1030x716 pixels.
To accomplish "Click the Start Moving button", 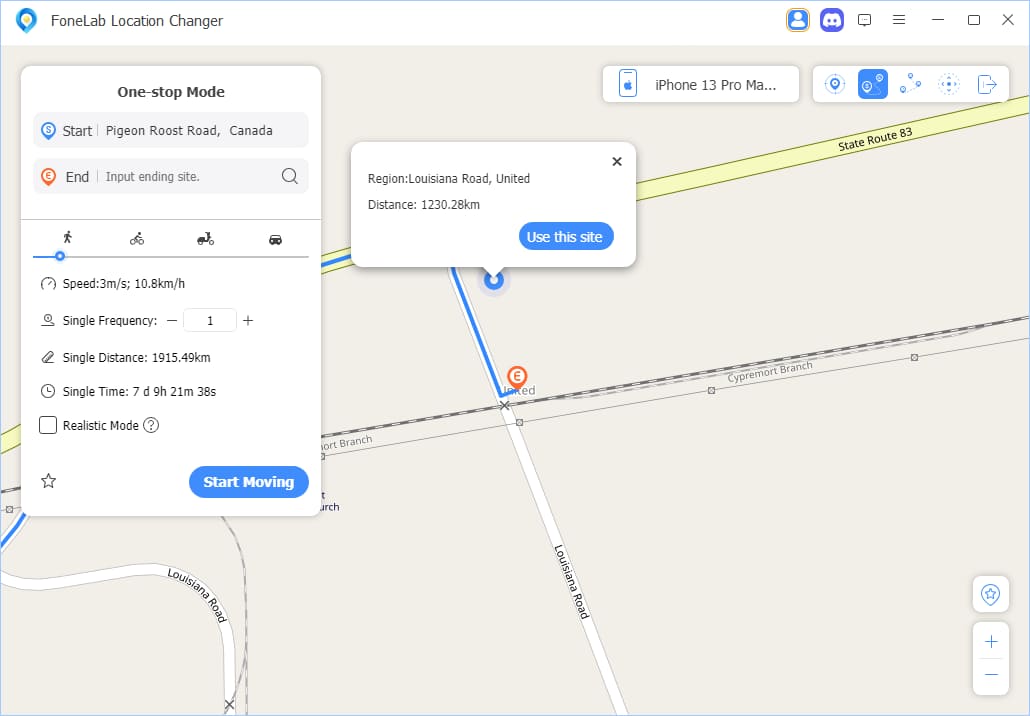I will click(x=249, y=482).
